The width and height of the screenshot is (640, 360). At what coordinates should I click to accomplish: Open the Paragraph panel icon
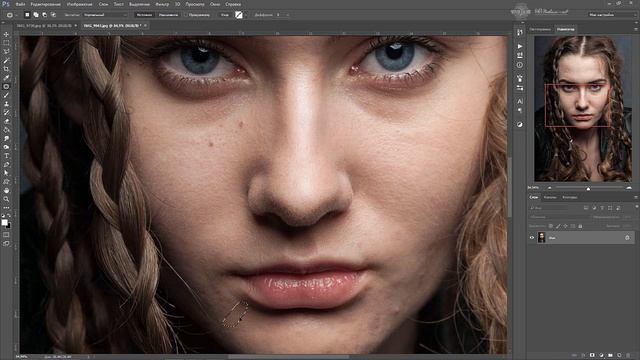click(520, 110)
